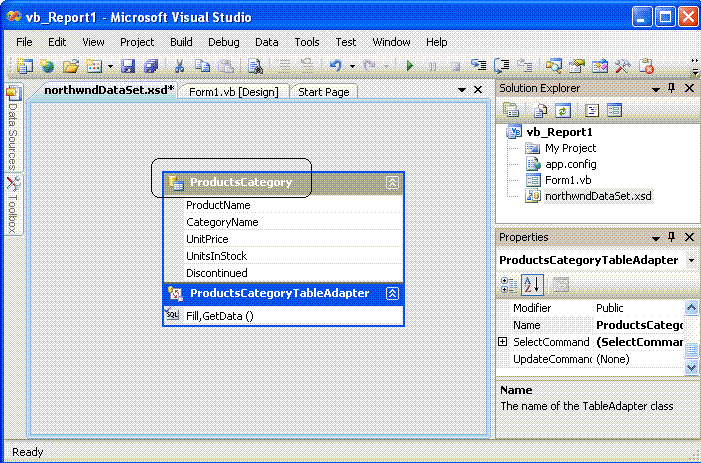Collapse the ProductsCategoryTableAdapter section with its chevron
701x463 pixels.
(x=392, y=293)
